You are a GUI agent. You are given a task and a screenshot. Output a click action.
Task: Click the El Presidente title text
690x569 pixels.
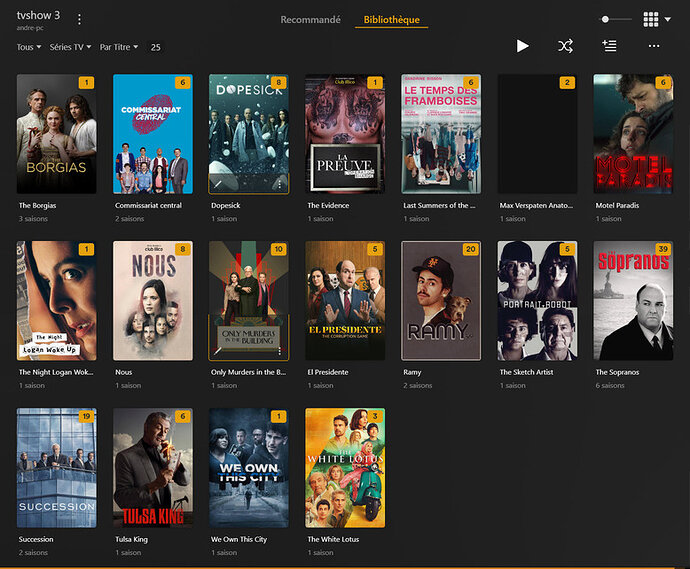click(x=327, y=372)
